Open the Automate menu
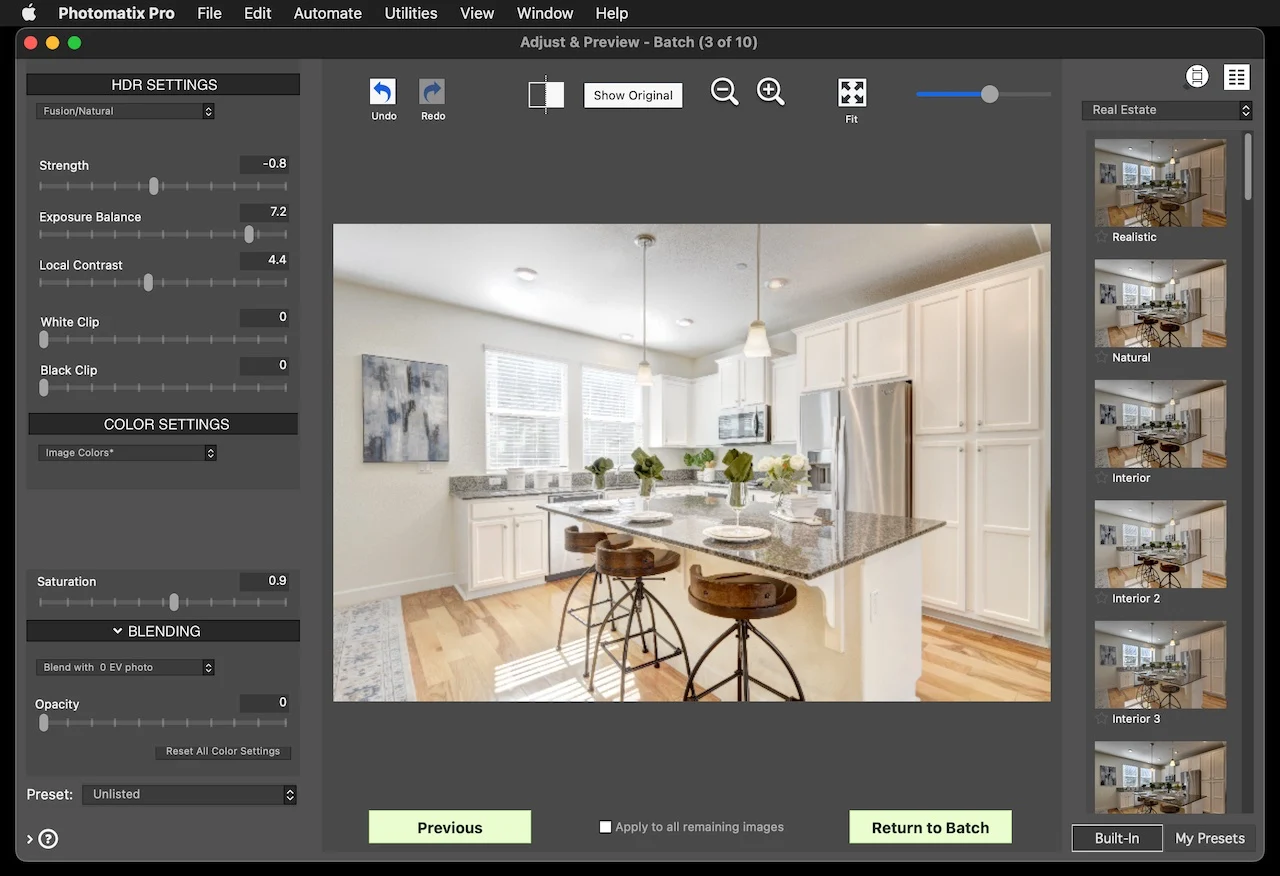 [x=328, y=13]
